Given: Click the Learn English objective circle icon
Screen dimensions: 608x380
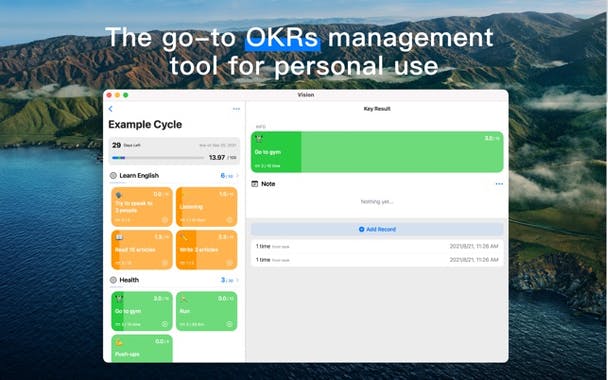Looking at the screenshot, I should click(113, 176).
